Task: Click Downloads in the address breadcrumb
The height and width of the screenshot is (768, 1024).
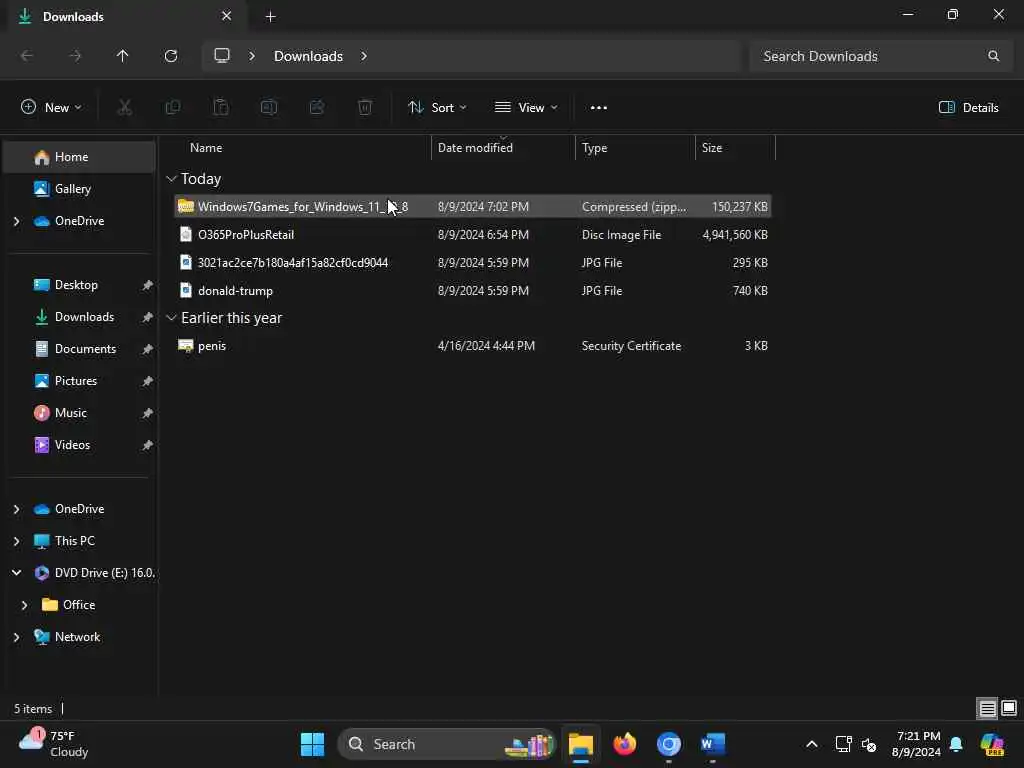Action: point(308,56)
